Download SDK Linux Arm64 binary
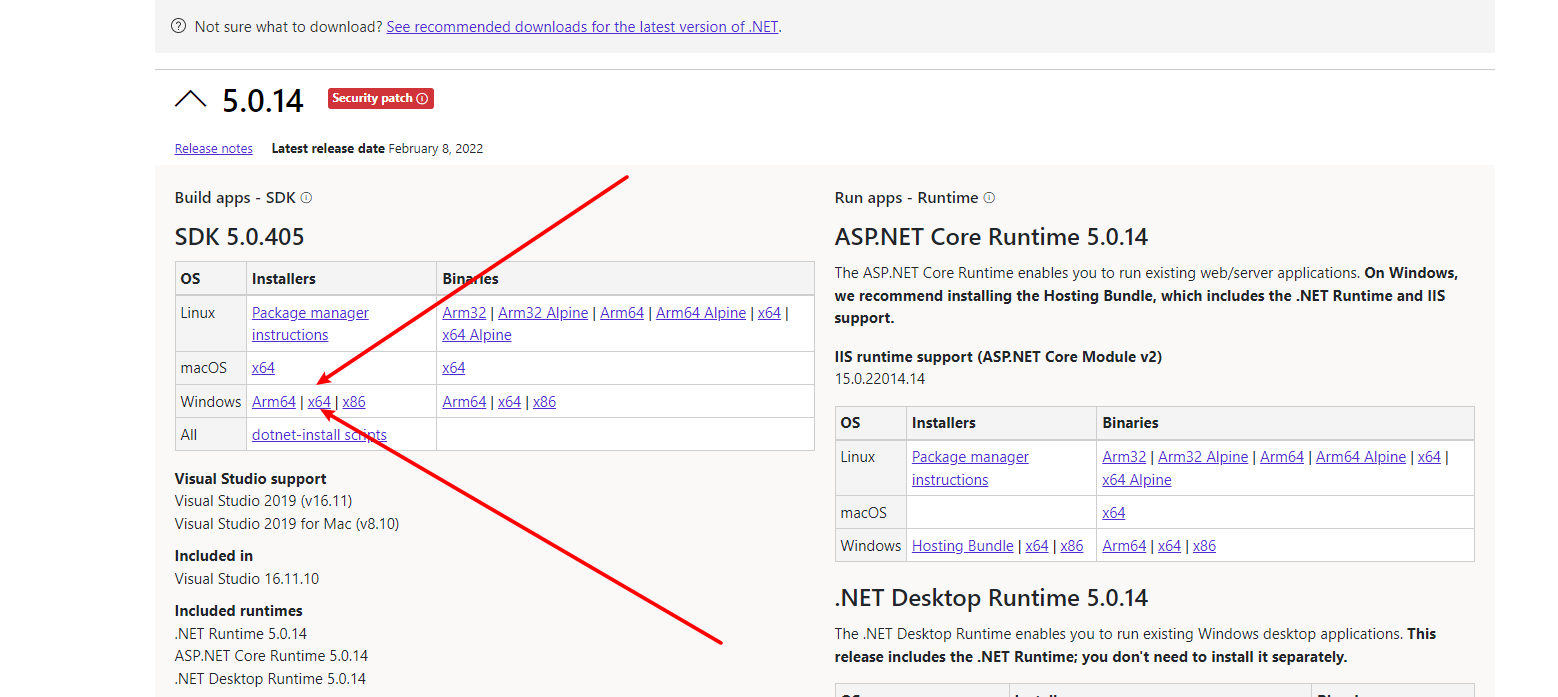Viewport: 1558px width, 697px height. point(622,313)
